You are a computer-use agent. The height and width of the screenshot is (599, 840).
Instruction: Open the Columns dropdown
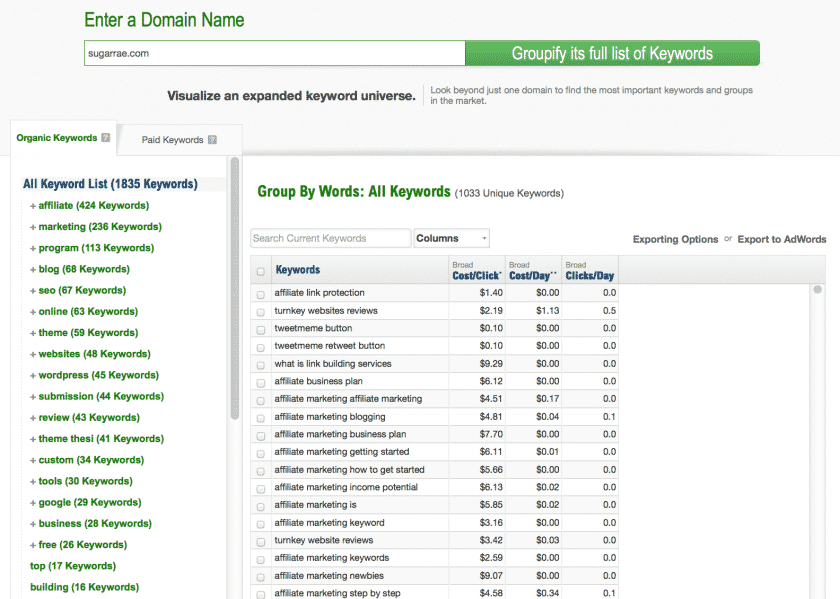pos(451,238)
